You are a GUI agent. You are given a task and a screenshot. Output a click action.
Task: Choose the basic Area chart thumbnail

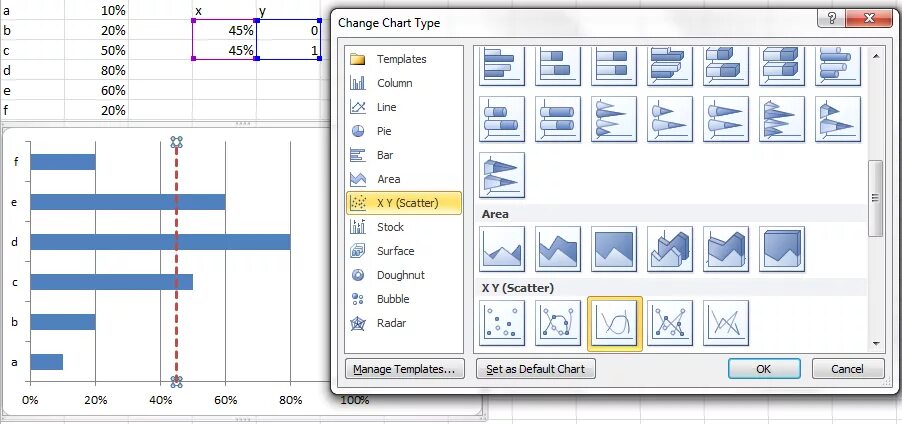(504, 248)
